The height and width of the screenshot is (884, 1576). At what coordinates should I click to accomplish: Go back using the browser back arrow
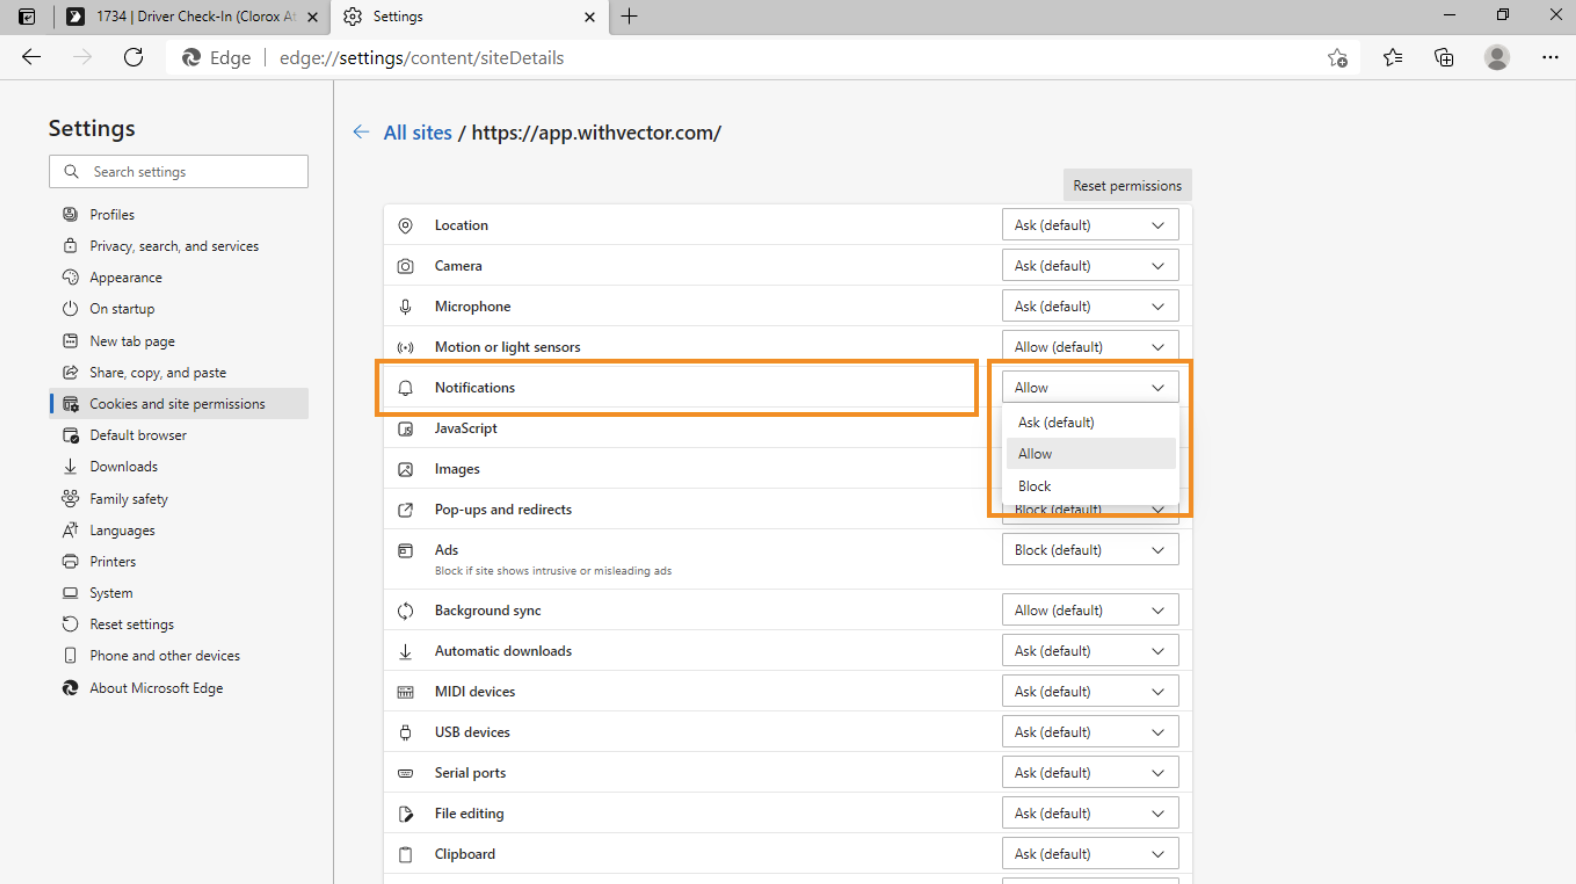coord(31,57)
